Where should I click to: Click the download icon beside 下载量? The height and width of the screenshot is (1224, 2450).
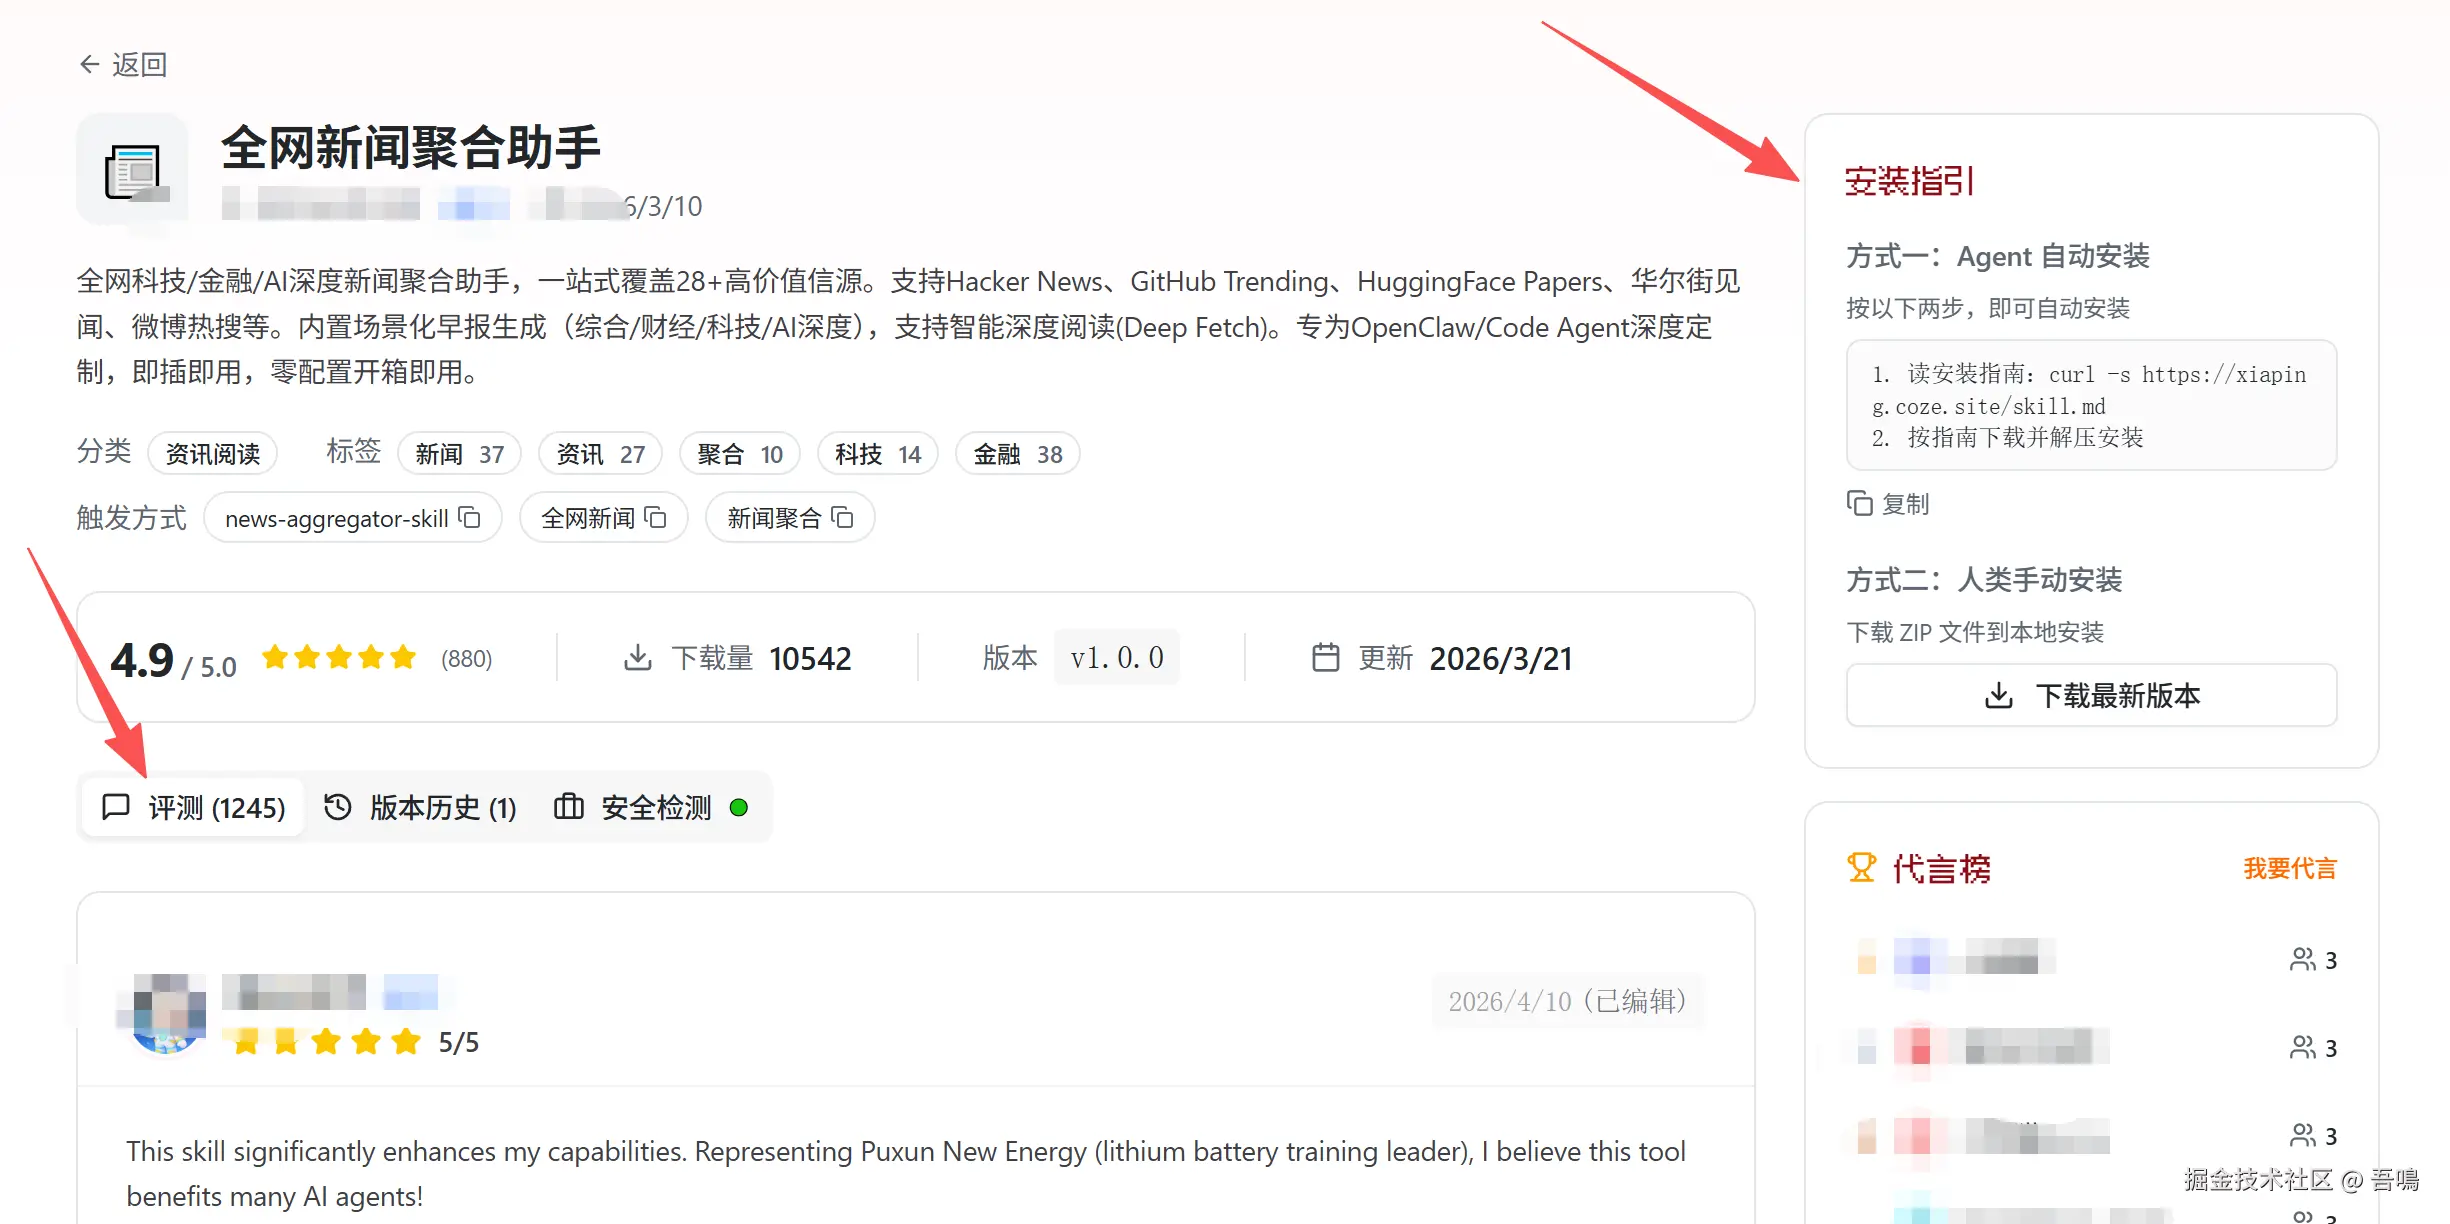637,657
